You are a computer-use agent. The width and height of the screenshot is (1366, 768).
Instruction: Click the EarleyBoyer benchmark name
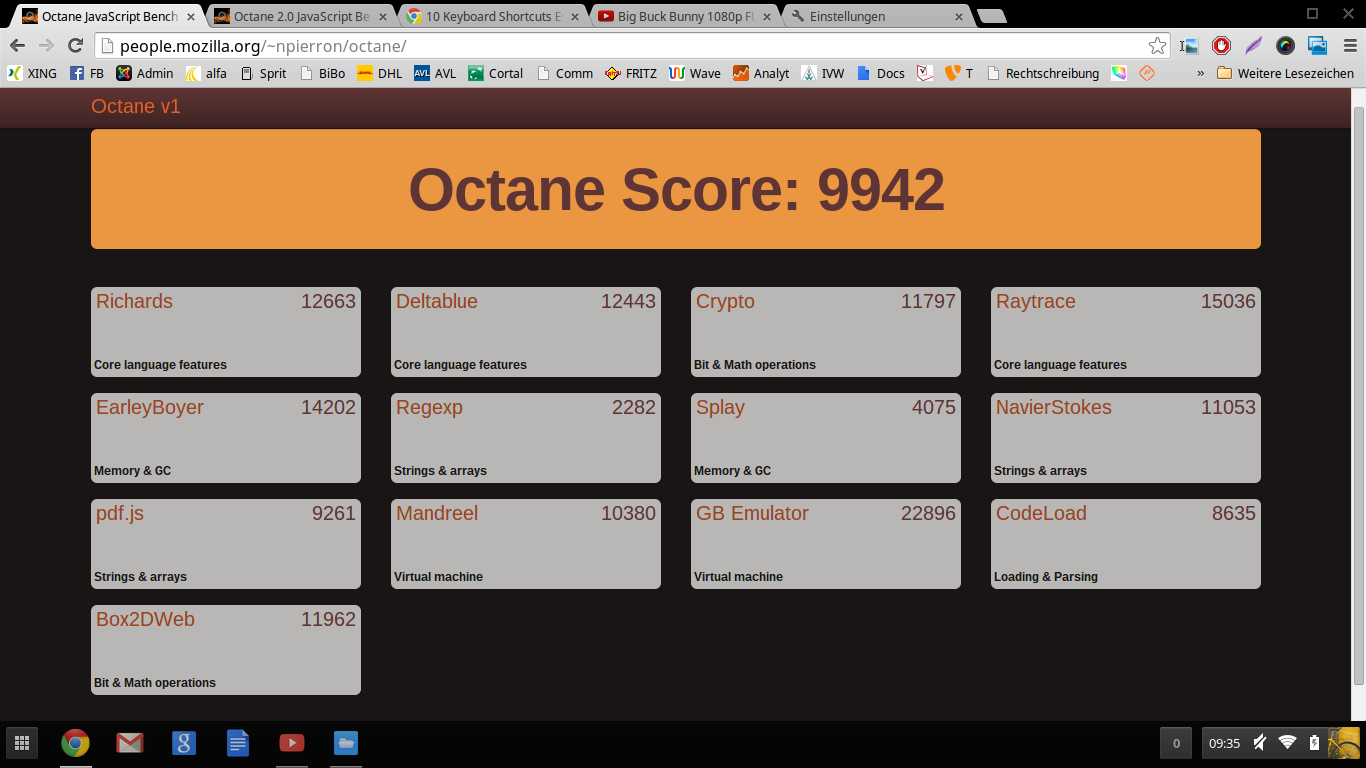[150, 407]
